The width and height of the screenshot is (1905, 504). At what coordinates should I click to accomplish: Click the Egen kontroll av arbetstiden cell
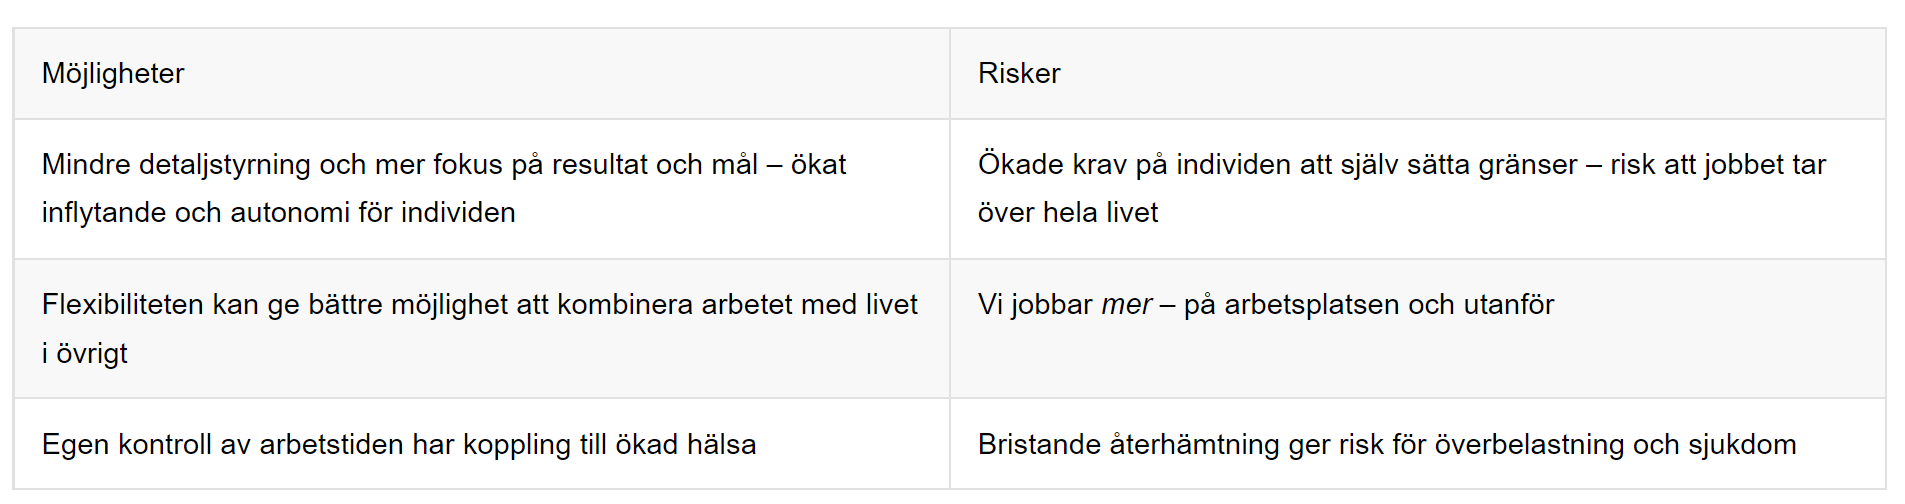(x=481, y=444)
